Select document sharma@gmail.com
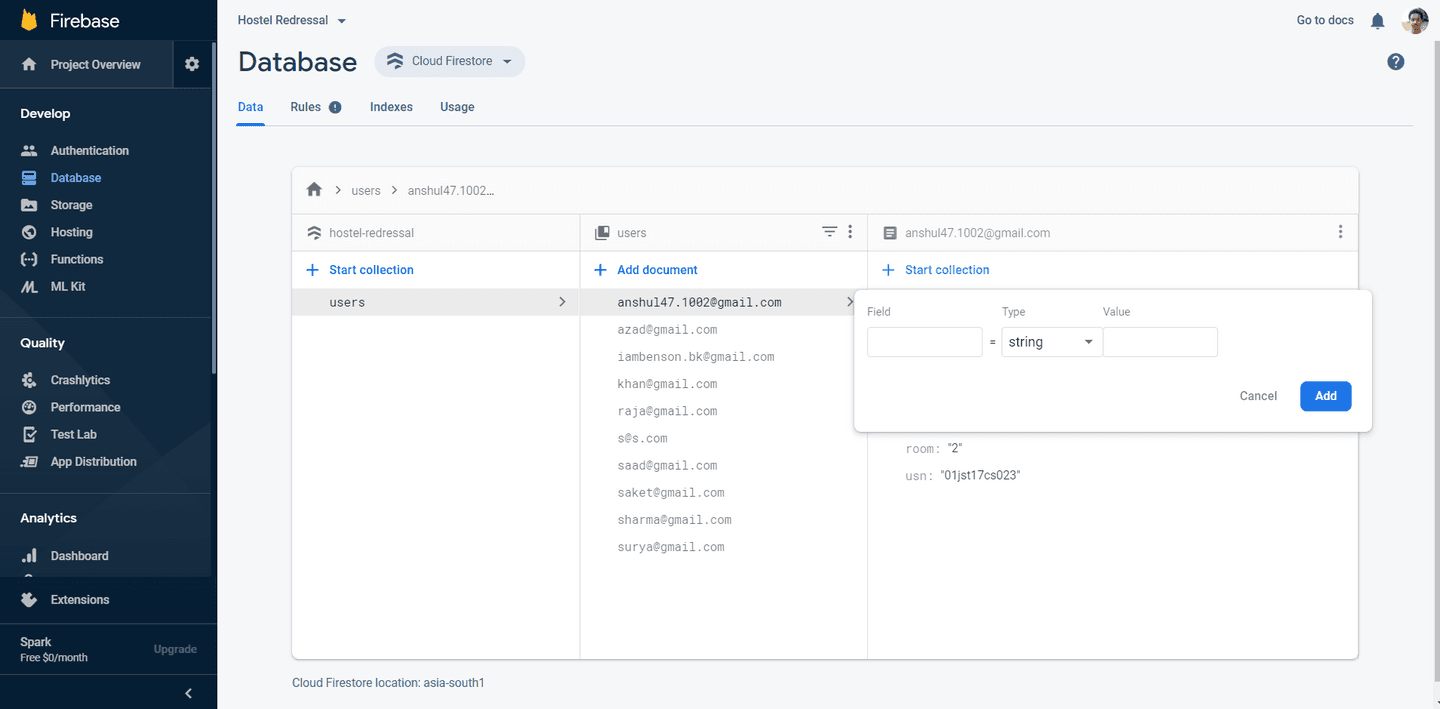The width and height of the screenshot is (1440, 709). (x=674, y=519)
